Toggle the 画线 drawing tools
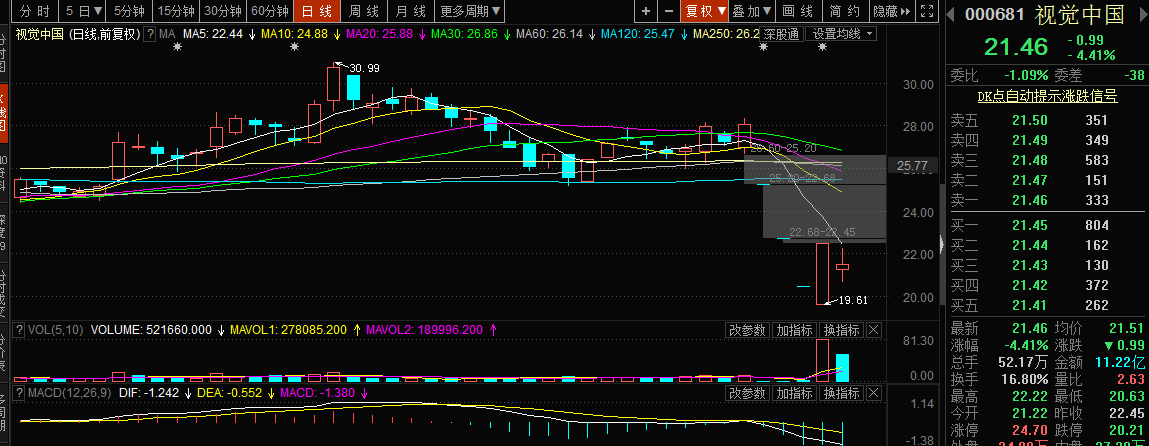Viewport: 1149px width, 446px height. (x=797, y=12)
